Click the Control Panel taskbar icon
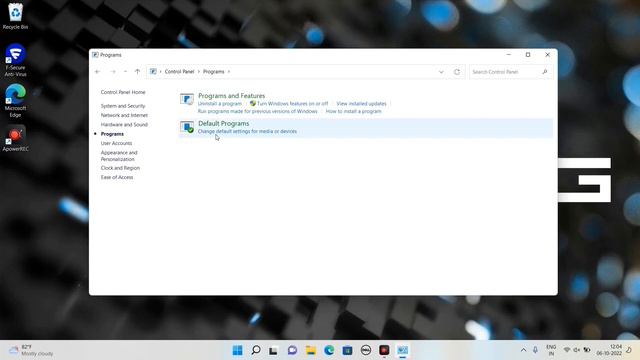640x360 pixels. click(x=402, y=350)
